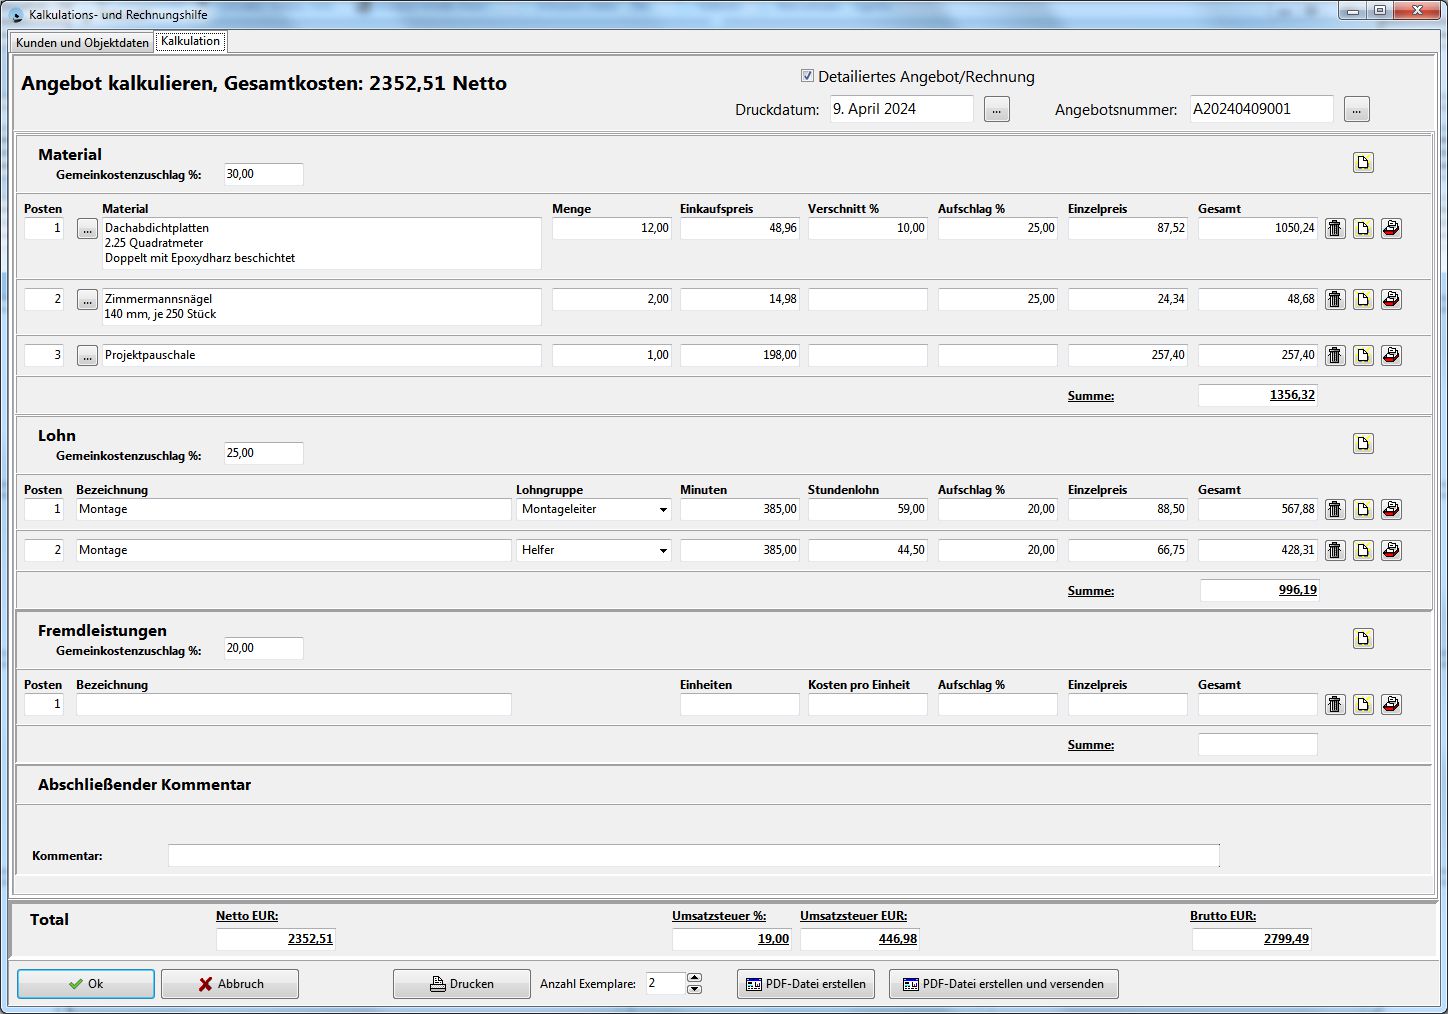
Task: Click the Lohn Summe value 996,19
Action: 1260,590
